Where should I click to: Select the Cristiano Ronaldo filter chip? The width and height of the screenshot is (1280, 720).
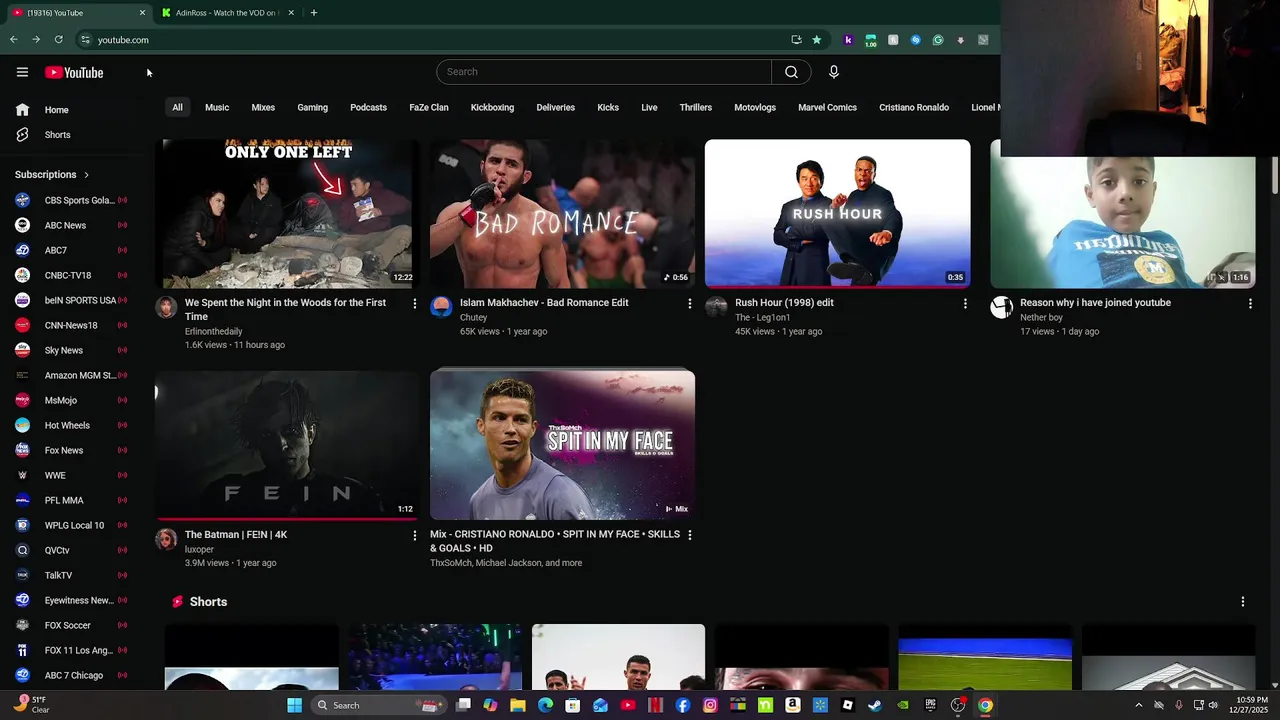coord(914,107)
